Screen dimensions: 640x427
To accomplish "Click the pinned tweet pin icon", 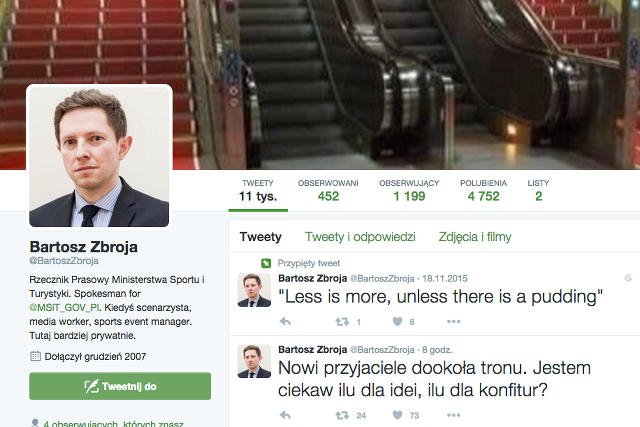I will click(x=266, y=263).
